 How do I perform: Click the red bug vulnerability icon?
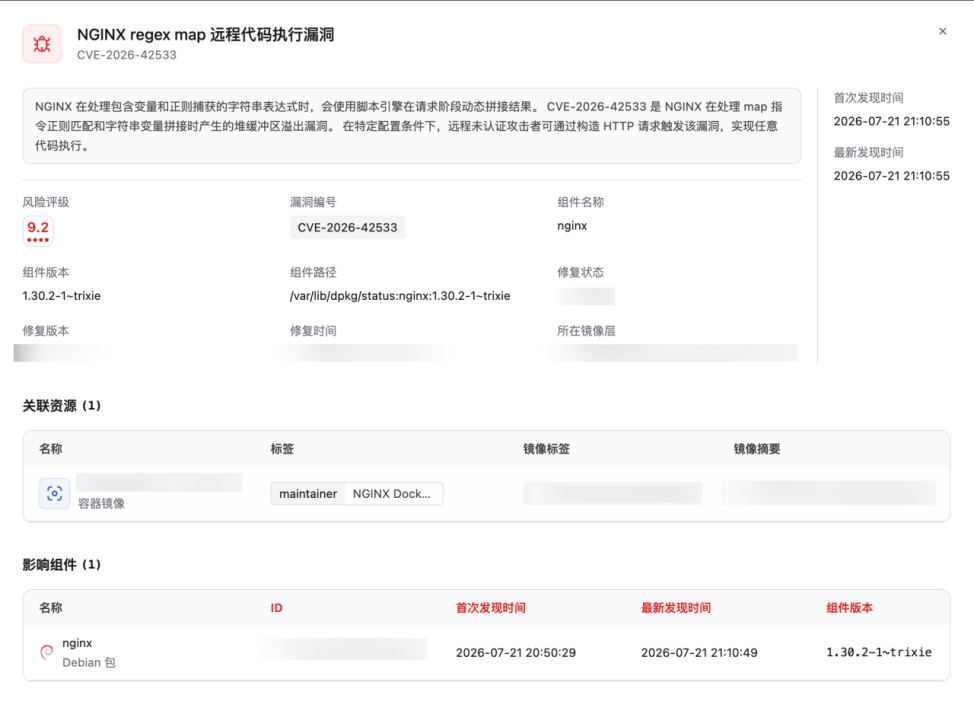(42, 44)
